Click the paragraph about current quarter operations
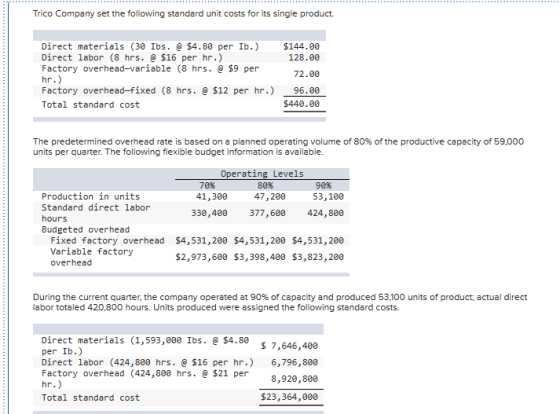Image resolution: width=560 pixels, height=414 pixels. [280, 302]
